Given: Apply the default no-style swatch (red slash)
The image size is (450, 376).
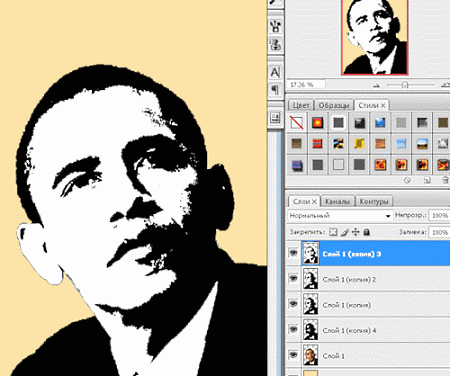Looking at the screenshot, I should click(x=296, y=123).
